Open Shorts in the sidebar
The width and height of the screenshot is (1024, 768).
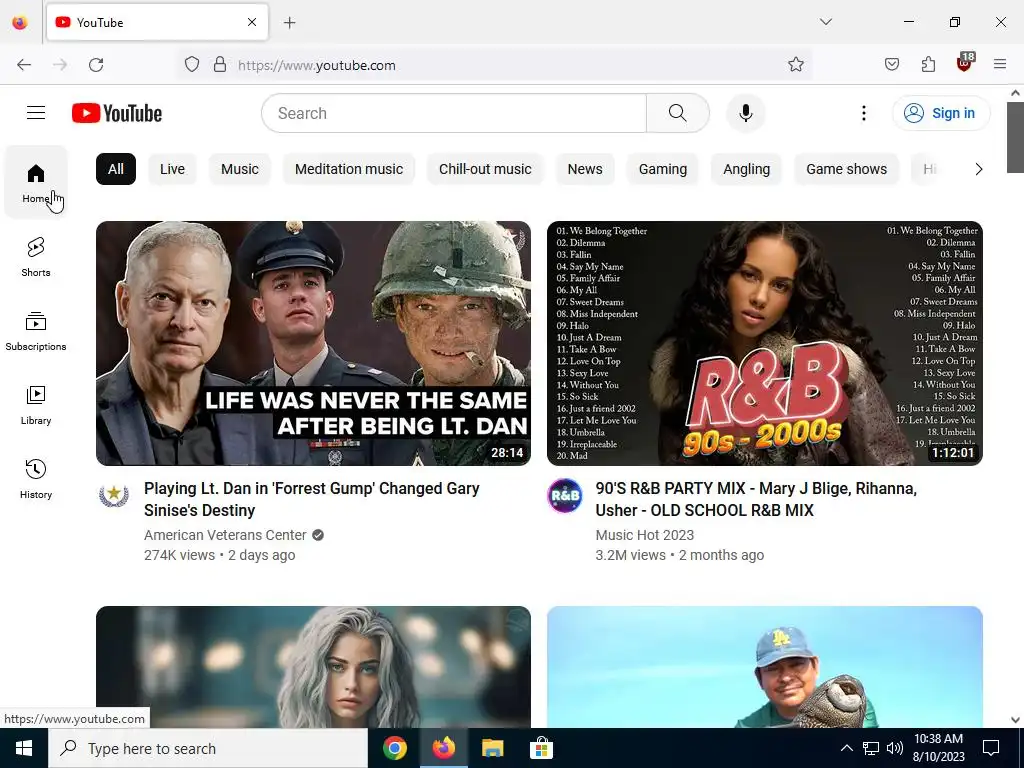[x=36, y=257]
